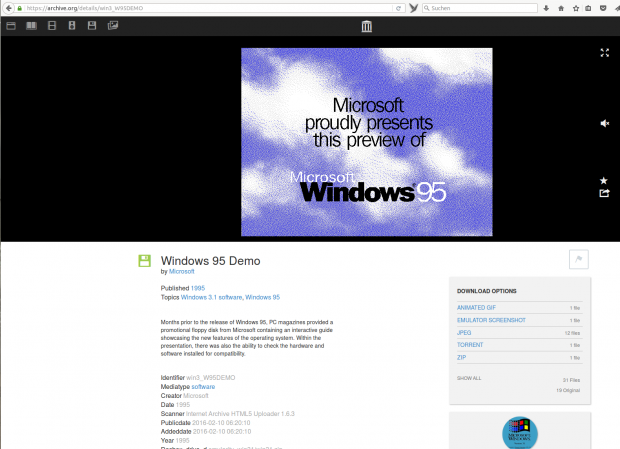Share this item via the share icon

click(x=604, y=193)
